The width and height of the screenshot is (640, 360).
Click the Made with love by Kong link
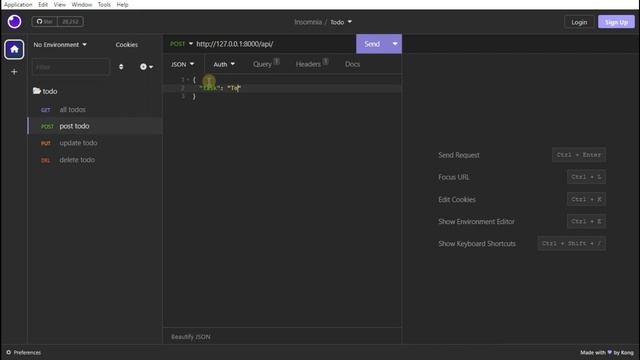[607, 352]
